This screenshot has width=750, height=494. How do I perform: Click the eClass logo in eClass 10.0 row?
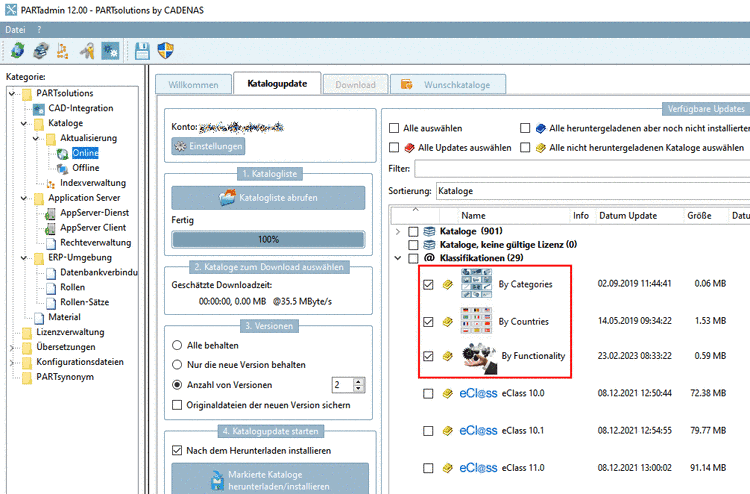click(x=478, y=394)
